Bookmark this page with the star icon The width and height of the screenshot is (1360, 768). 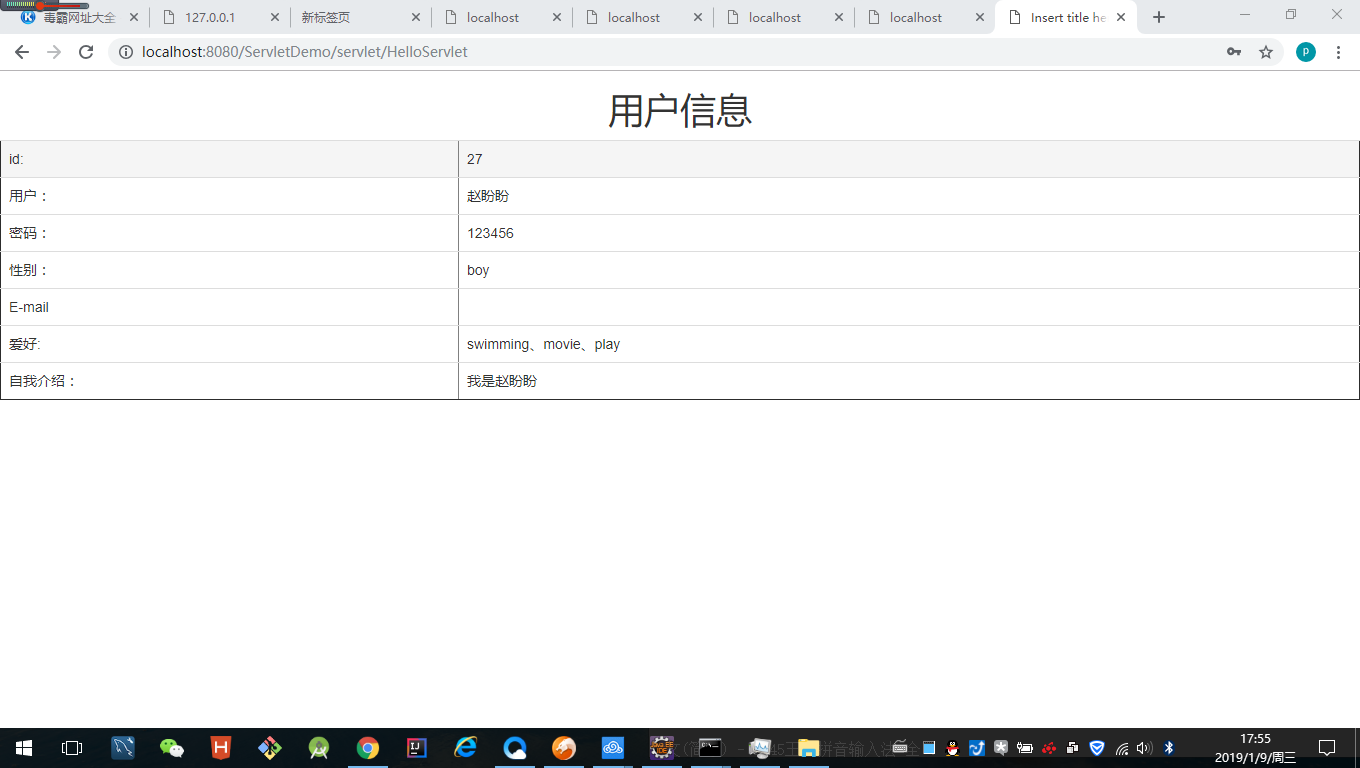tap(1266, 52)
